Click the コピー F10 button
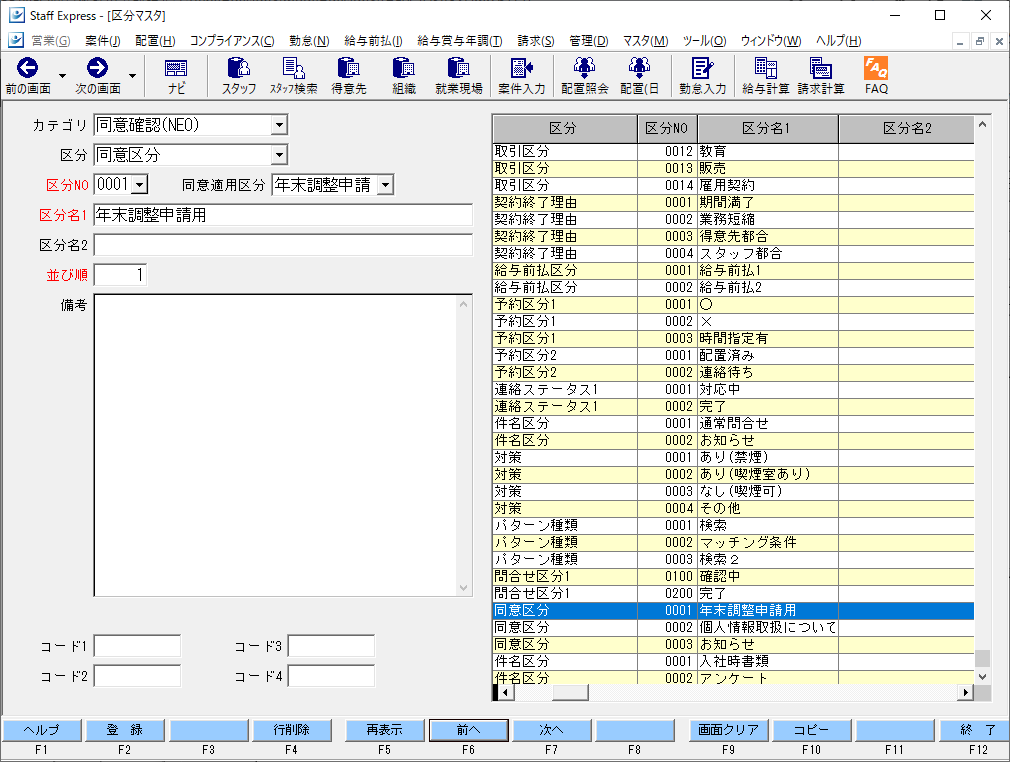Screen dimensions: 1010x762 812,730
